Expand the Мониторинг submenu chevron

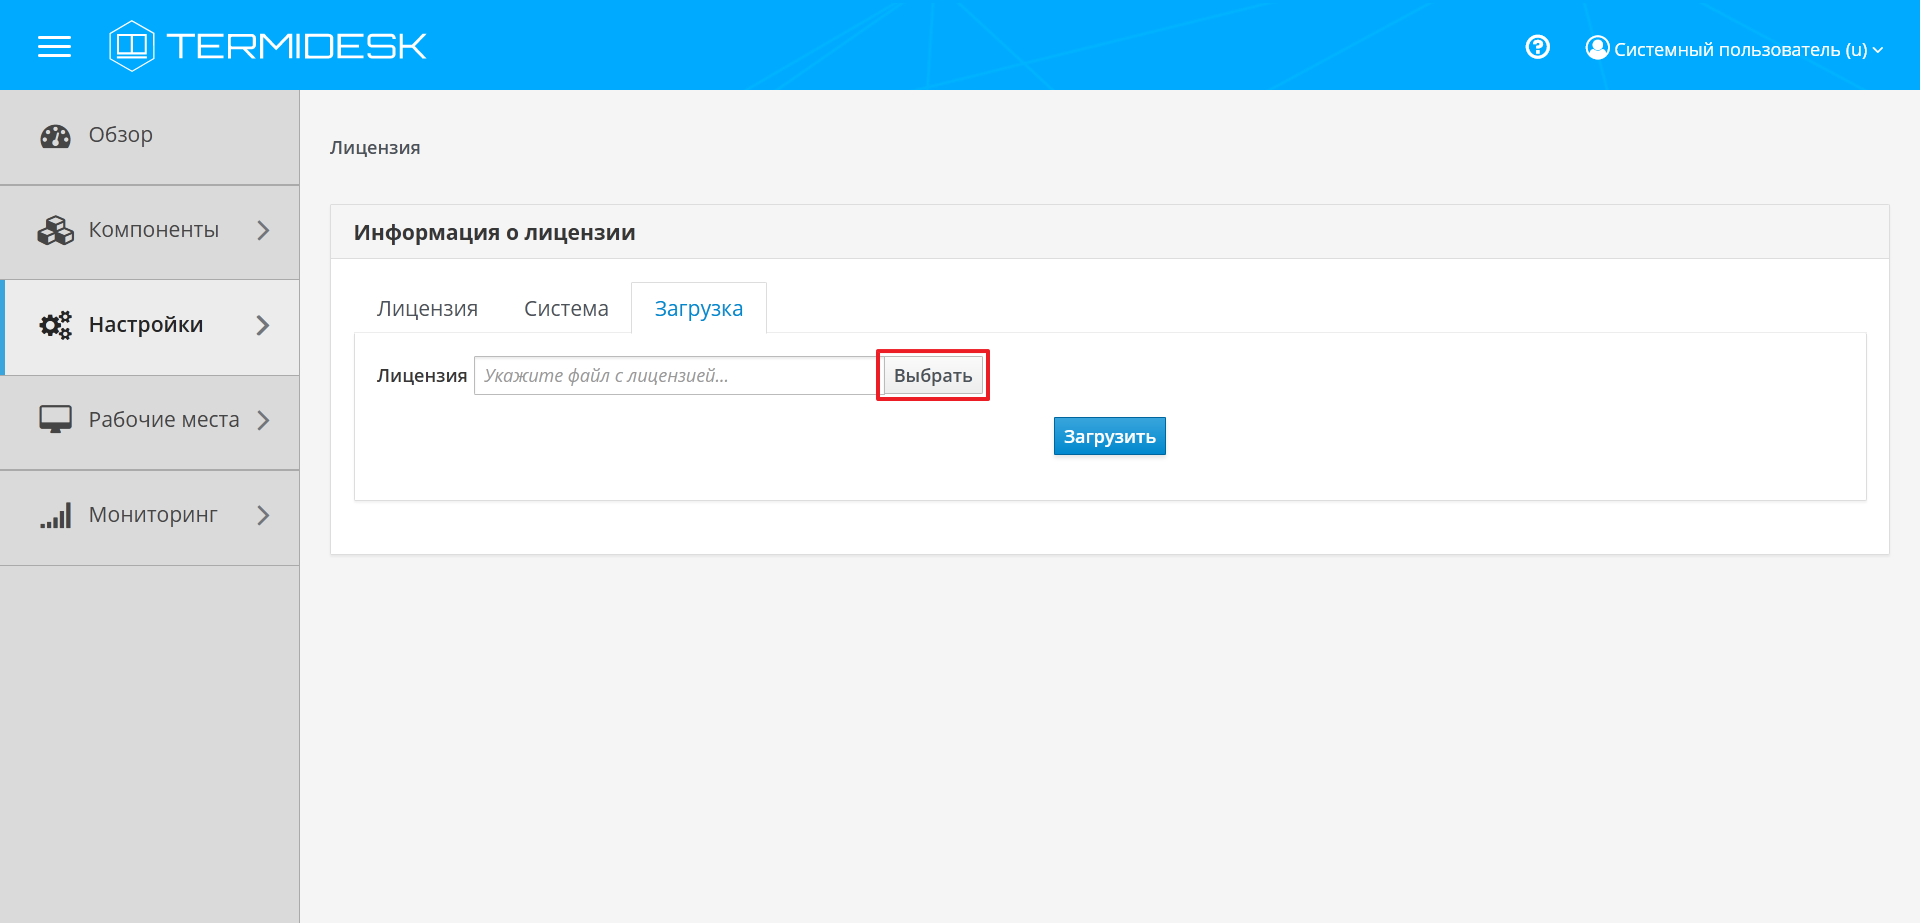point(263,516)
